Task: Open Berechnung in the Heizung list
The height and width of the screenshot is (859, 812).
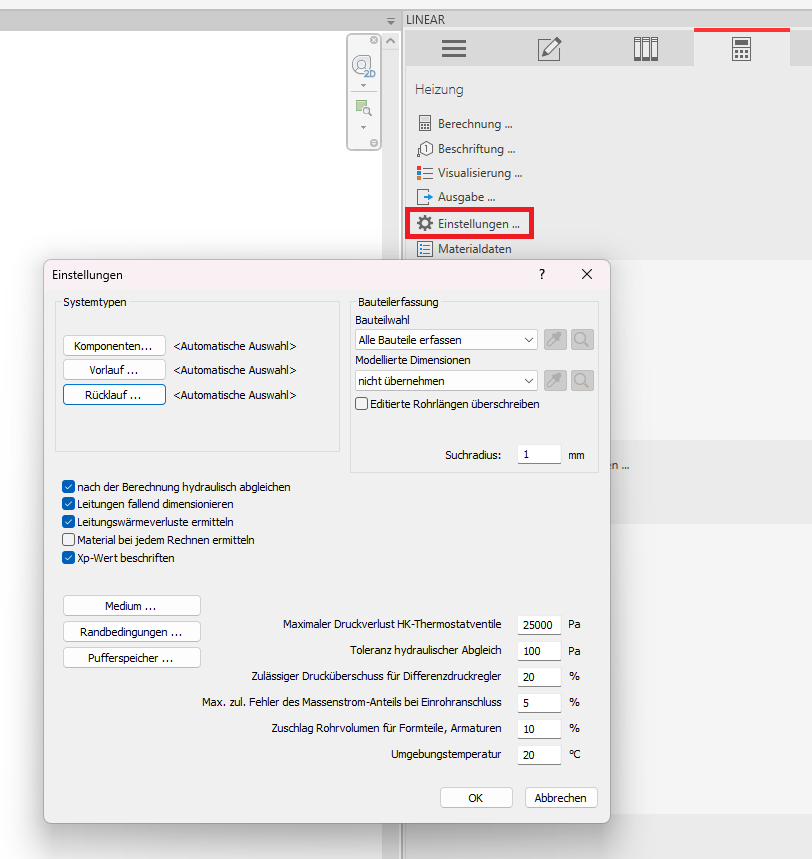Action: click(474, 124)
